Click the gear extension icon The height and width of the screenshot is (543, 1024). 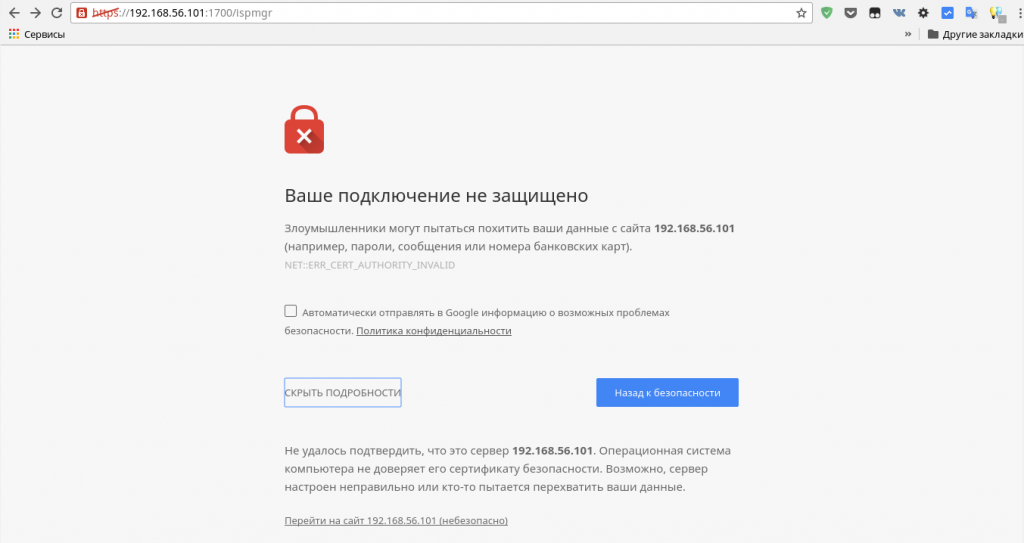click(923, 14)
